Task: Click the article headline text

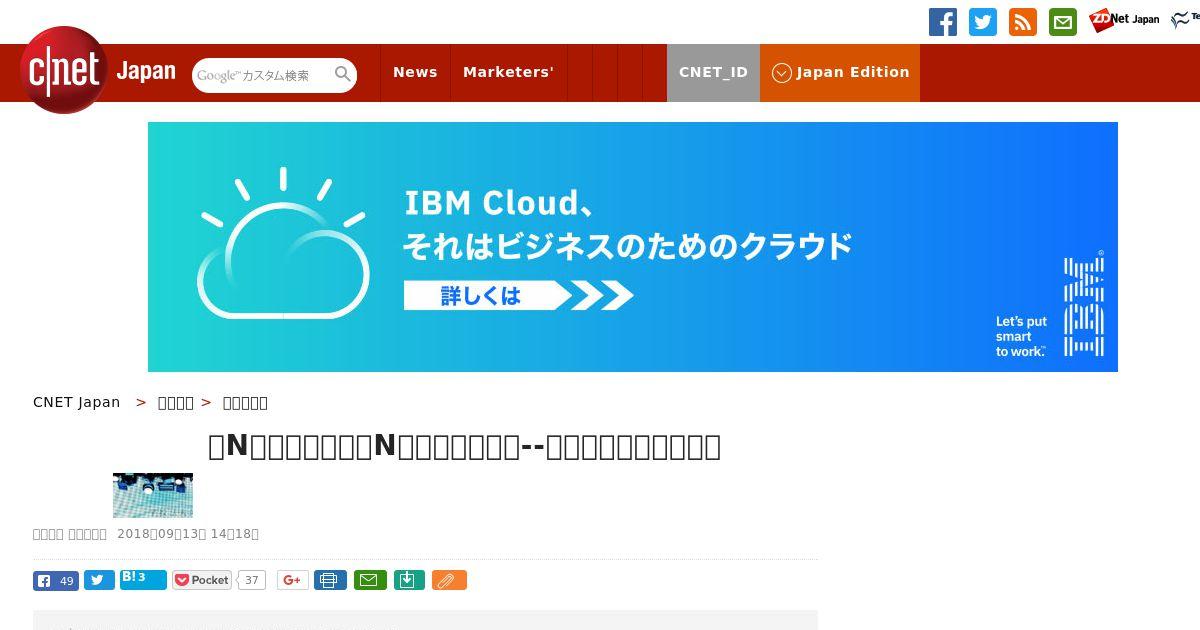Action: pos(464,446)
